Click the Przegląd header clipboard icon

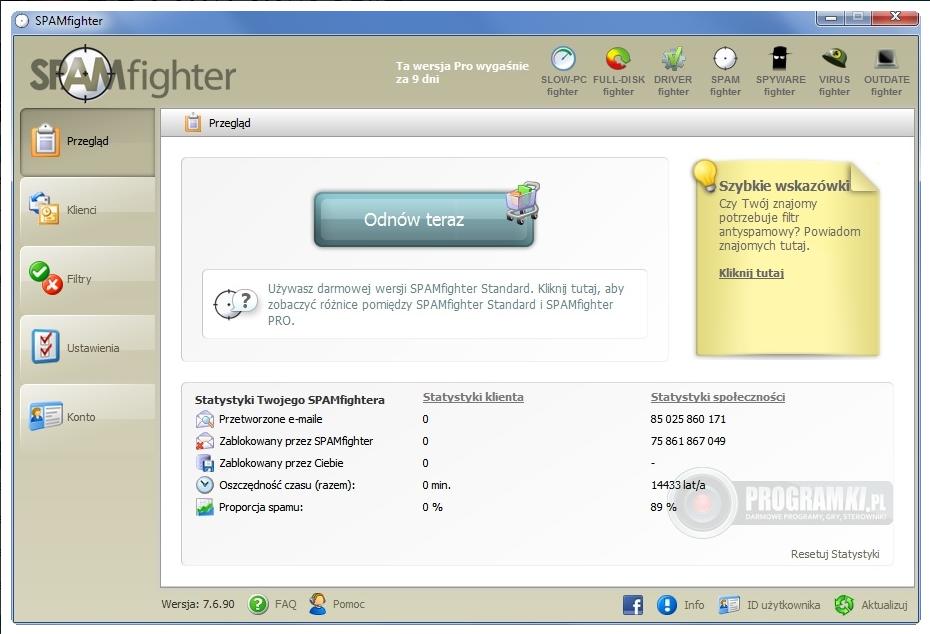[x=193, y=123]
